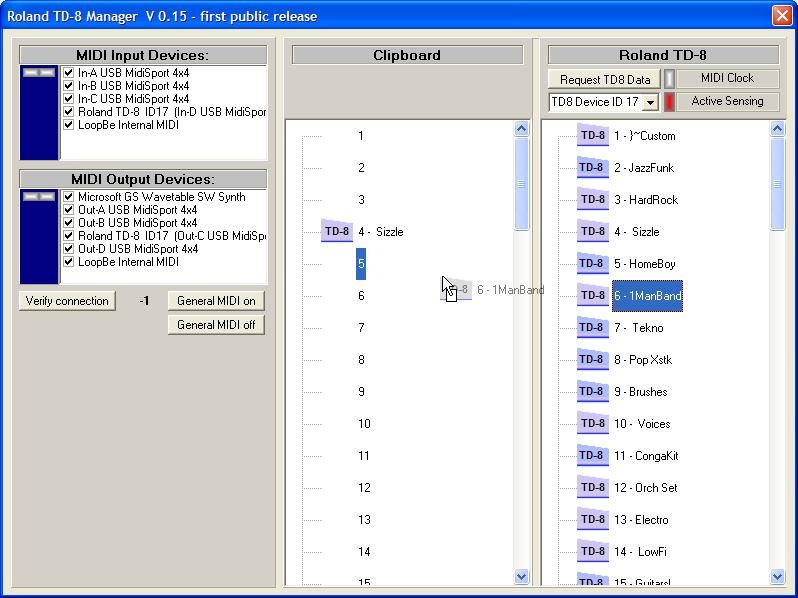
Task: Select the 12 - Orch Set kit
Action: [646, 488]
